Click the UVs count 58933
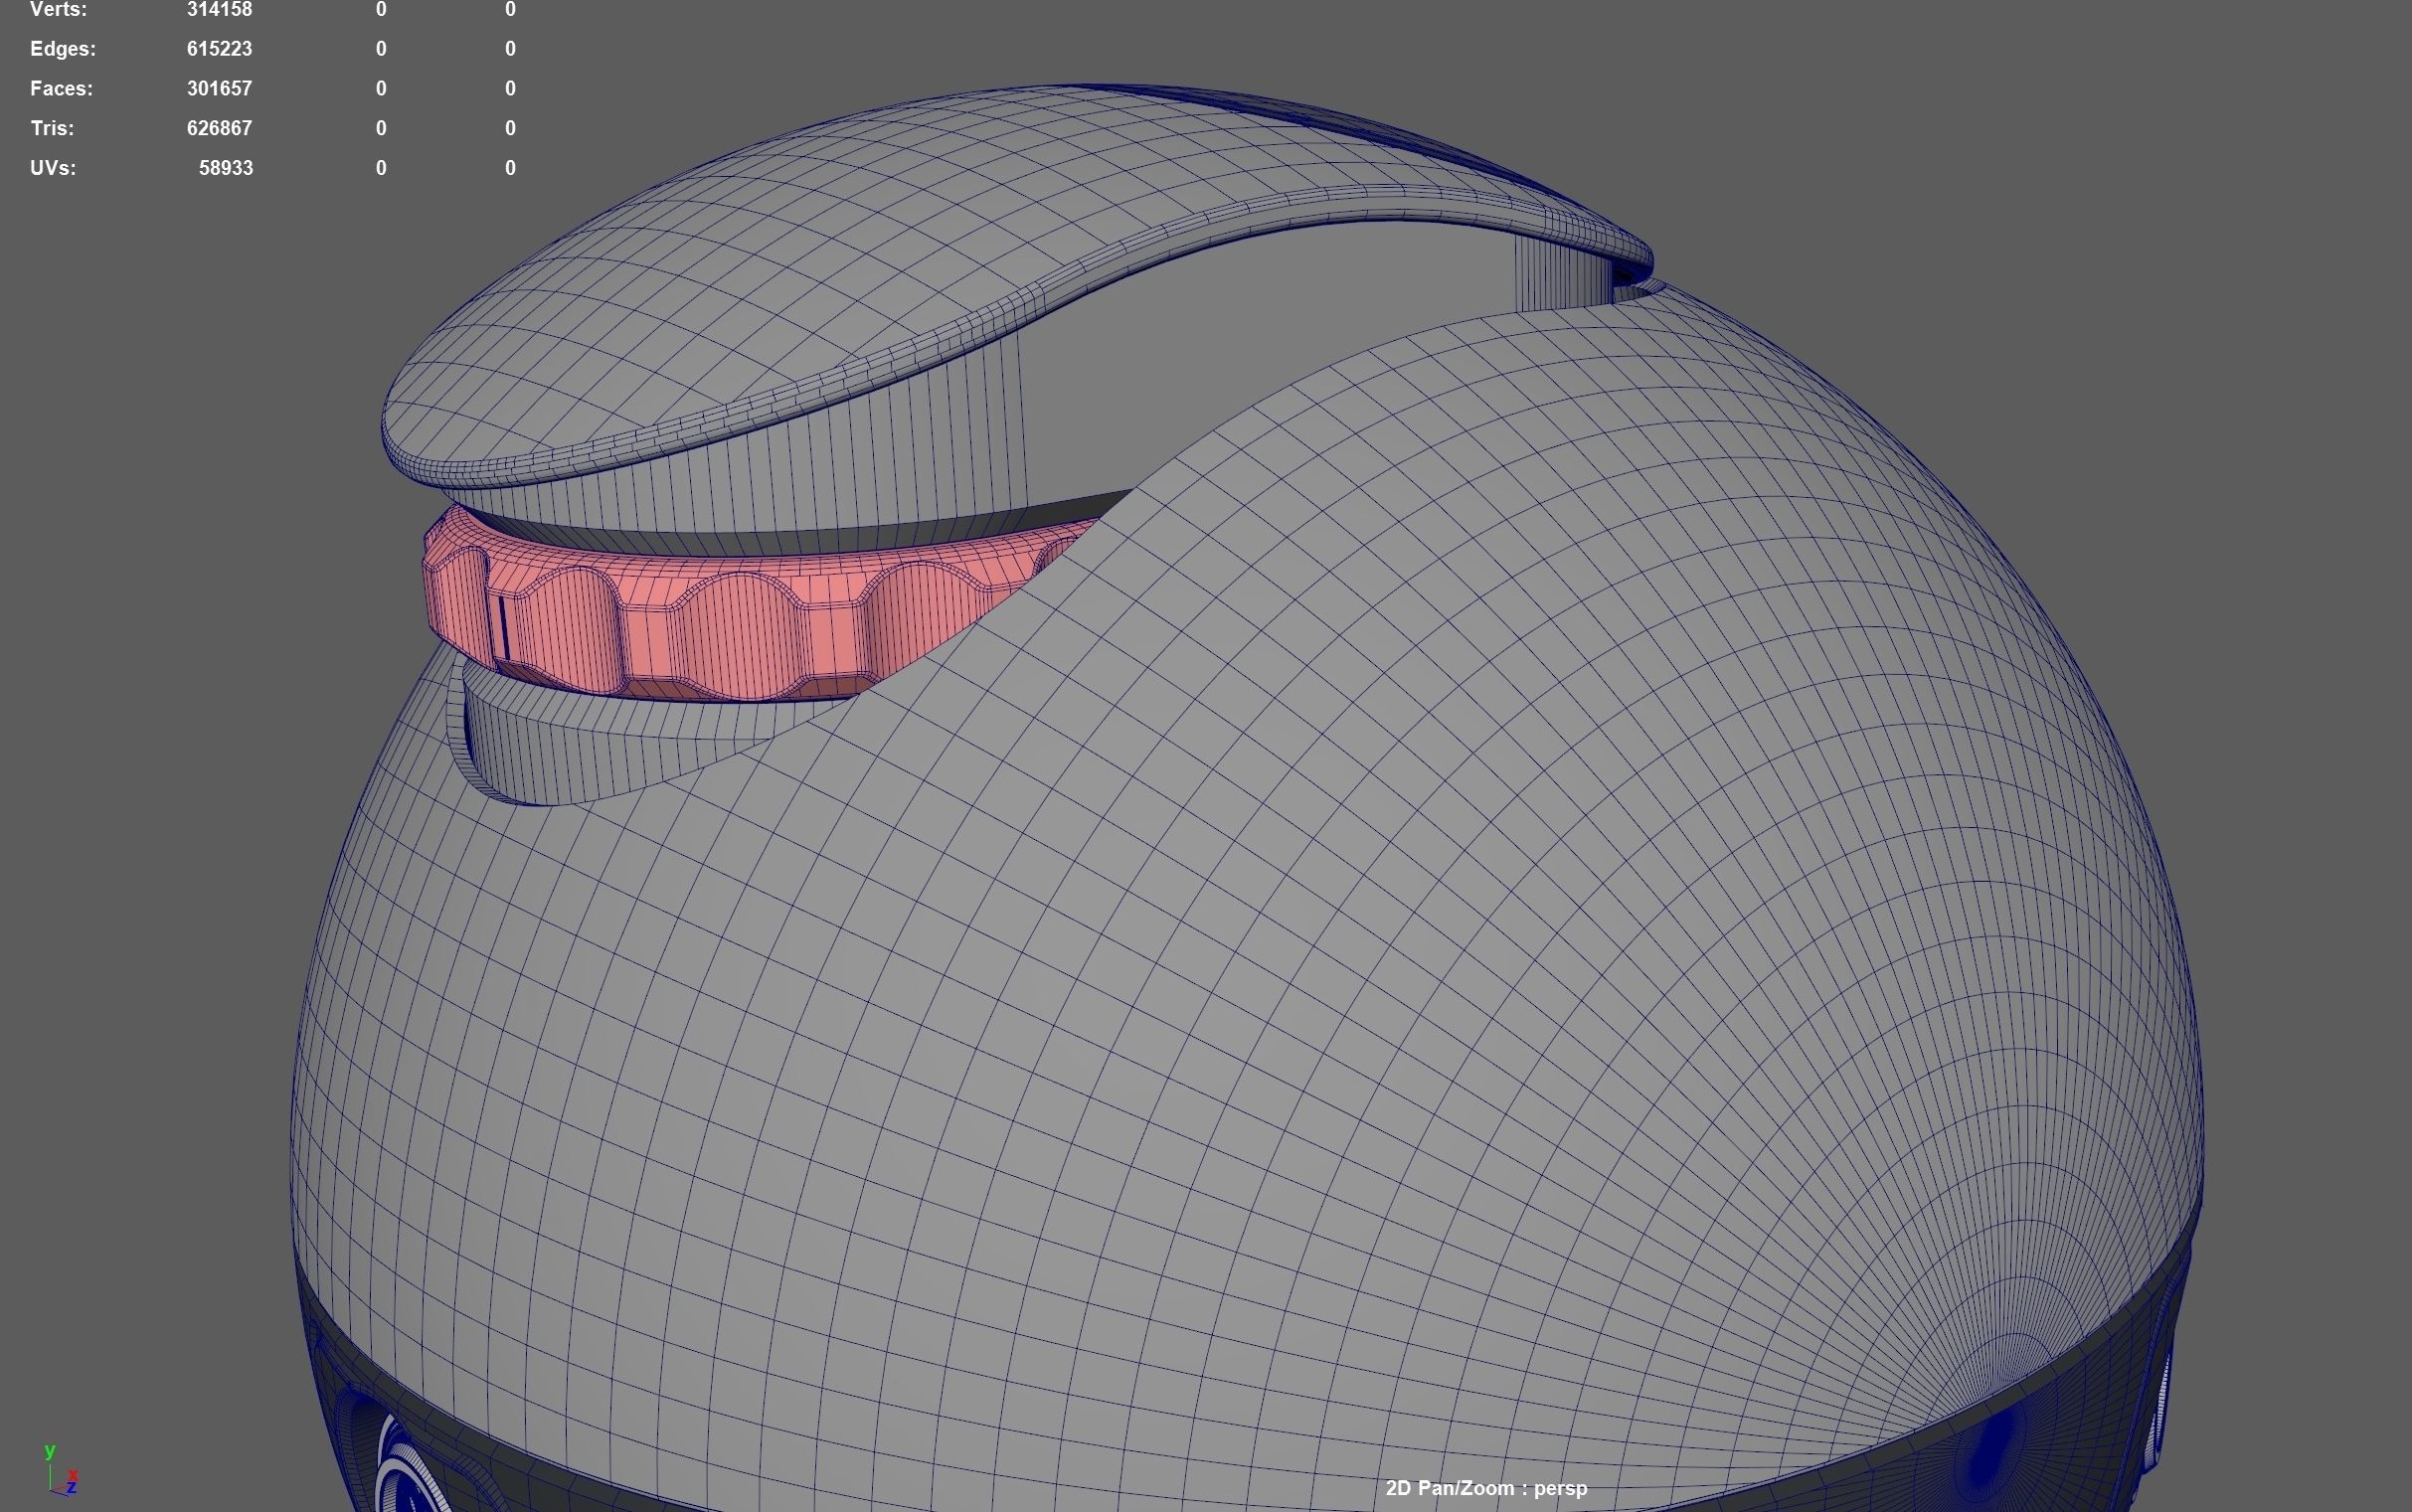The image size is (2412, 1512). click(226, 169)
